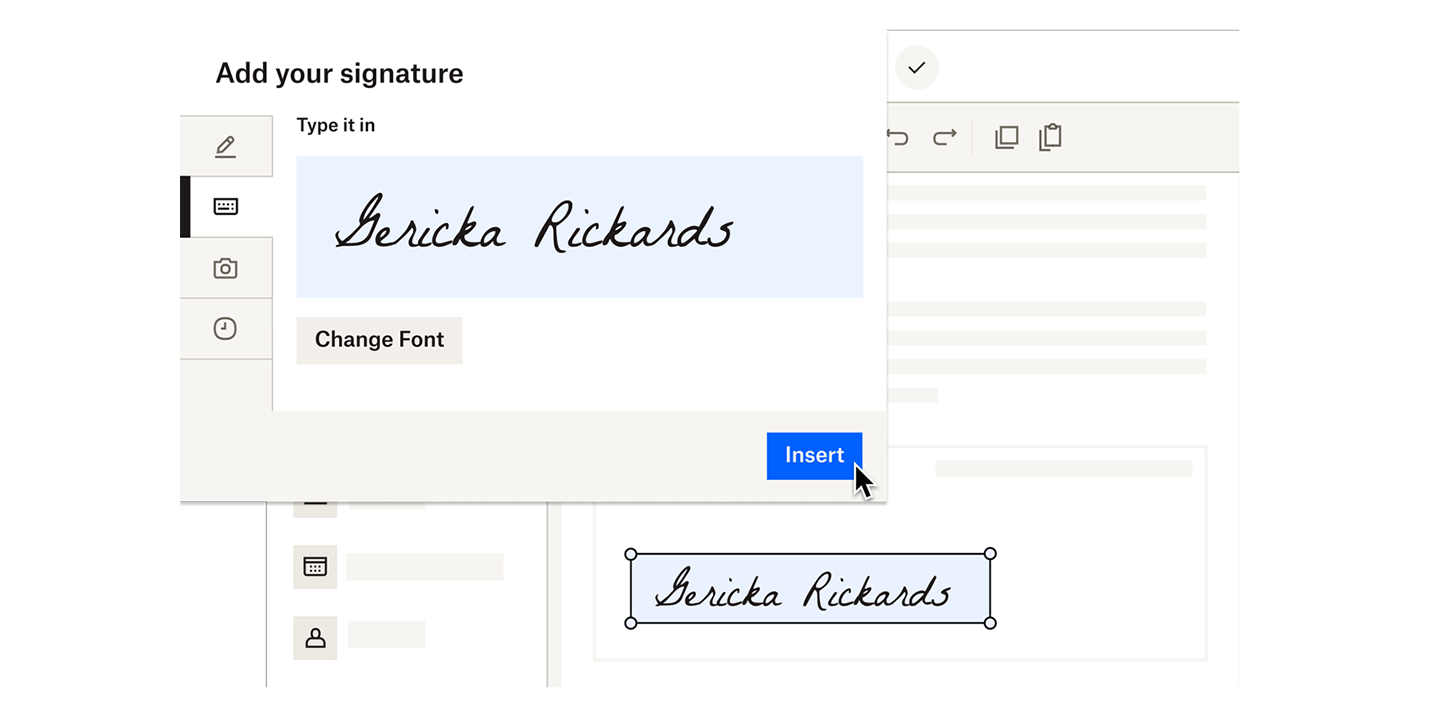
Task: Click the redo arrow in toolbar
Action: 944,137
